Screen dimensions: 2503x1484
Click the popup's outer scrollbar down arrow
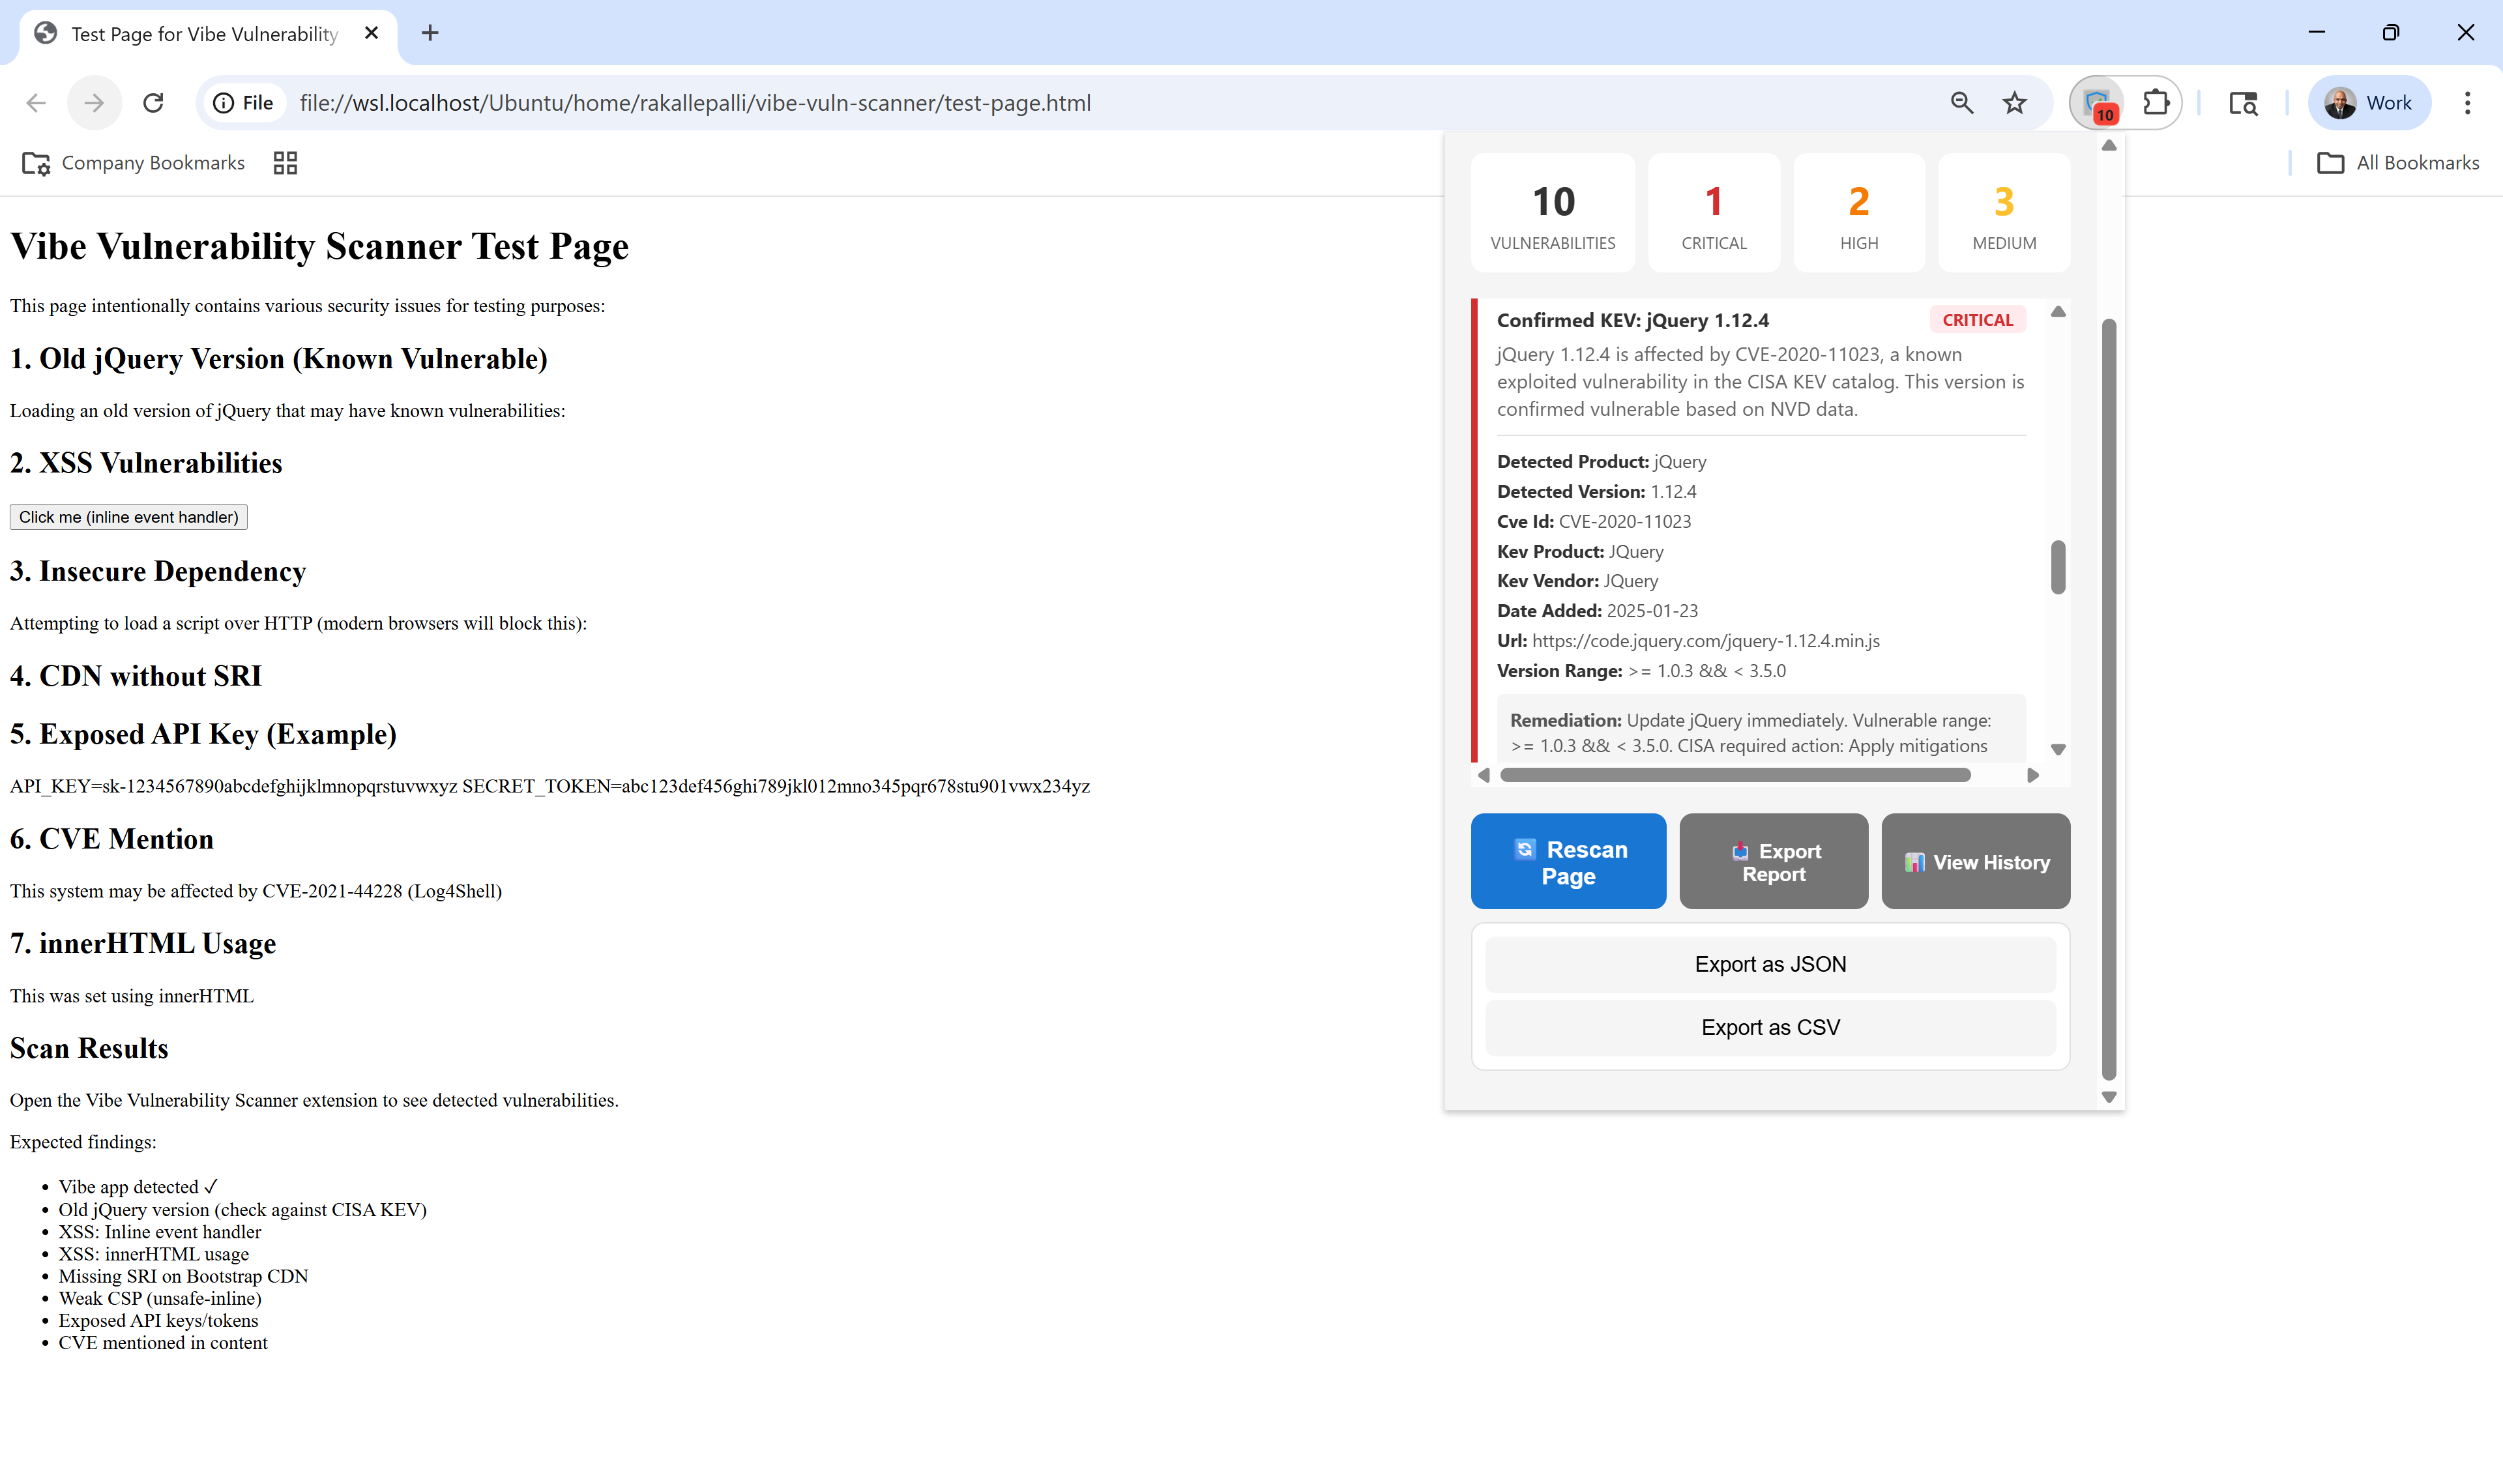click(2108, 1097)
